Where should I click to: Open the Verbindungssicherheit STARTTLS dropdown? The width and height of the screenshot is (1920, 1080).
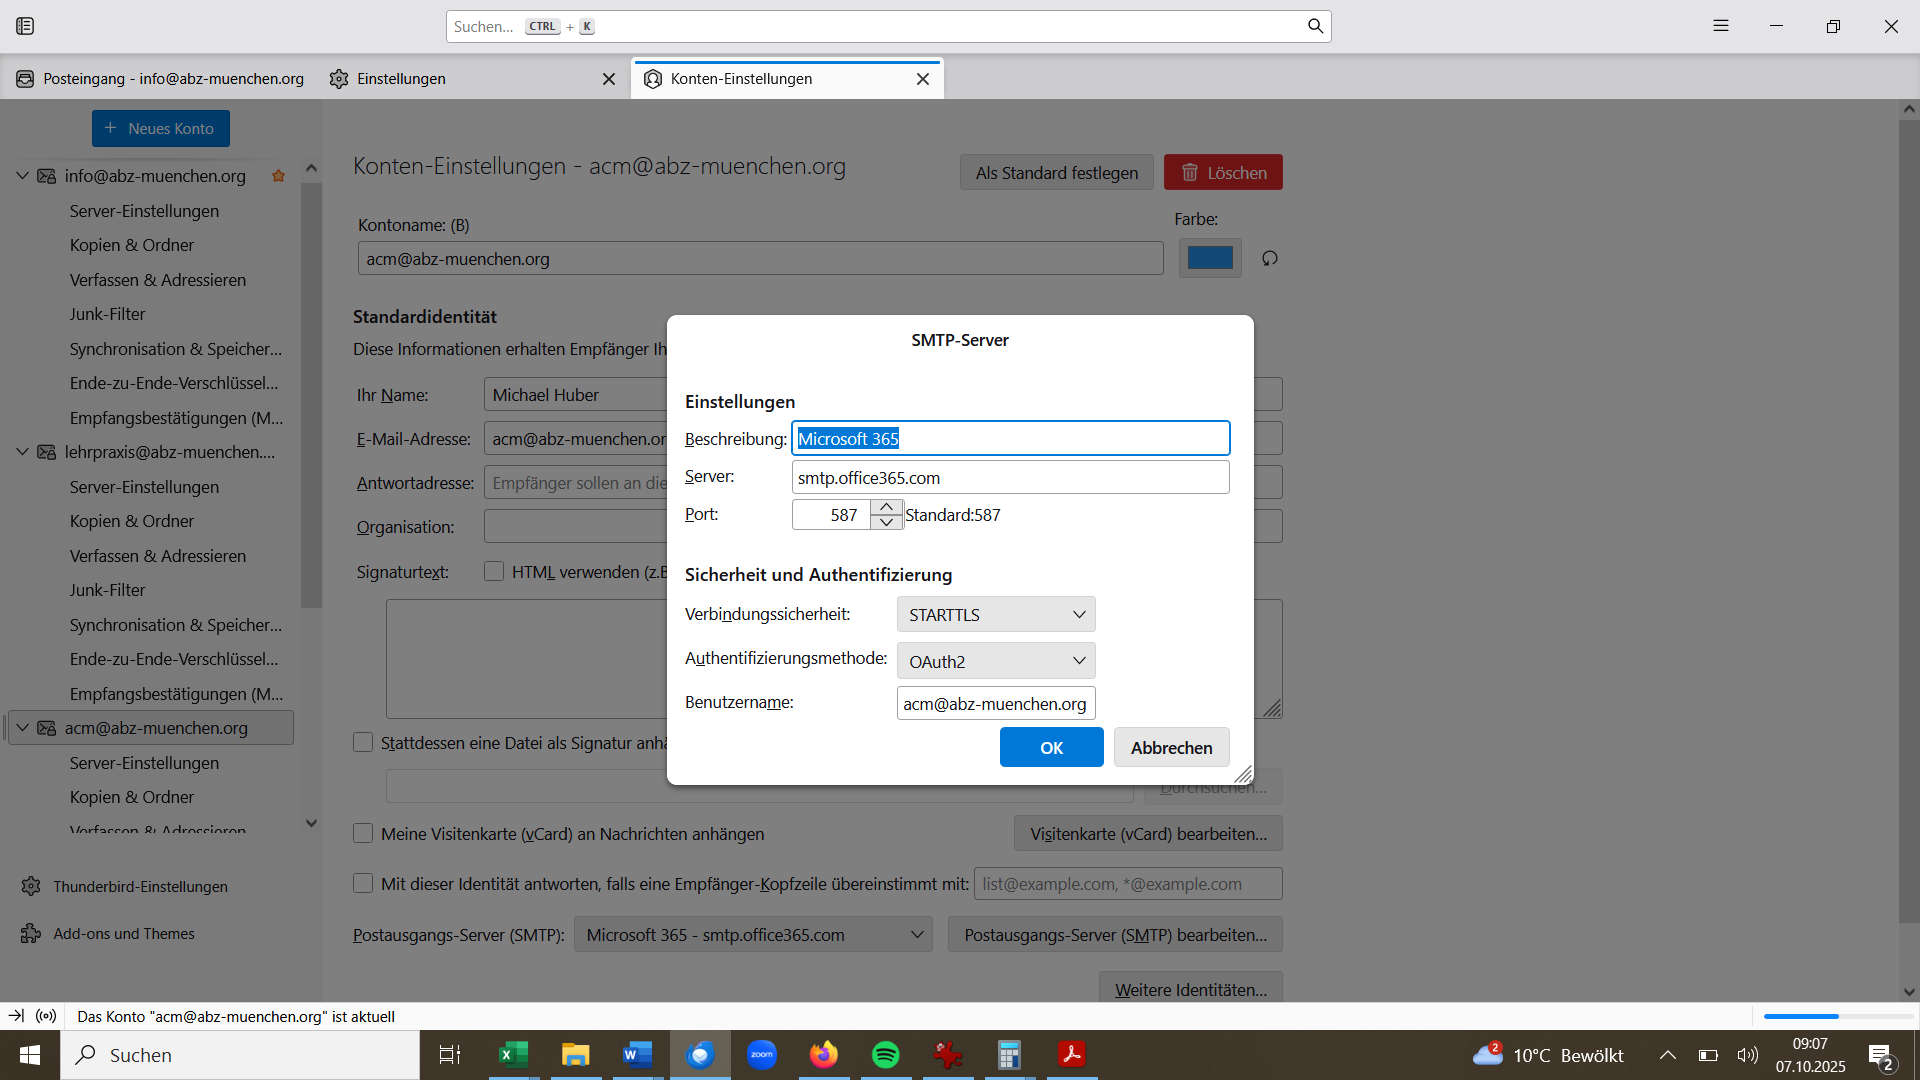(x=995, y=614)
